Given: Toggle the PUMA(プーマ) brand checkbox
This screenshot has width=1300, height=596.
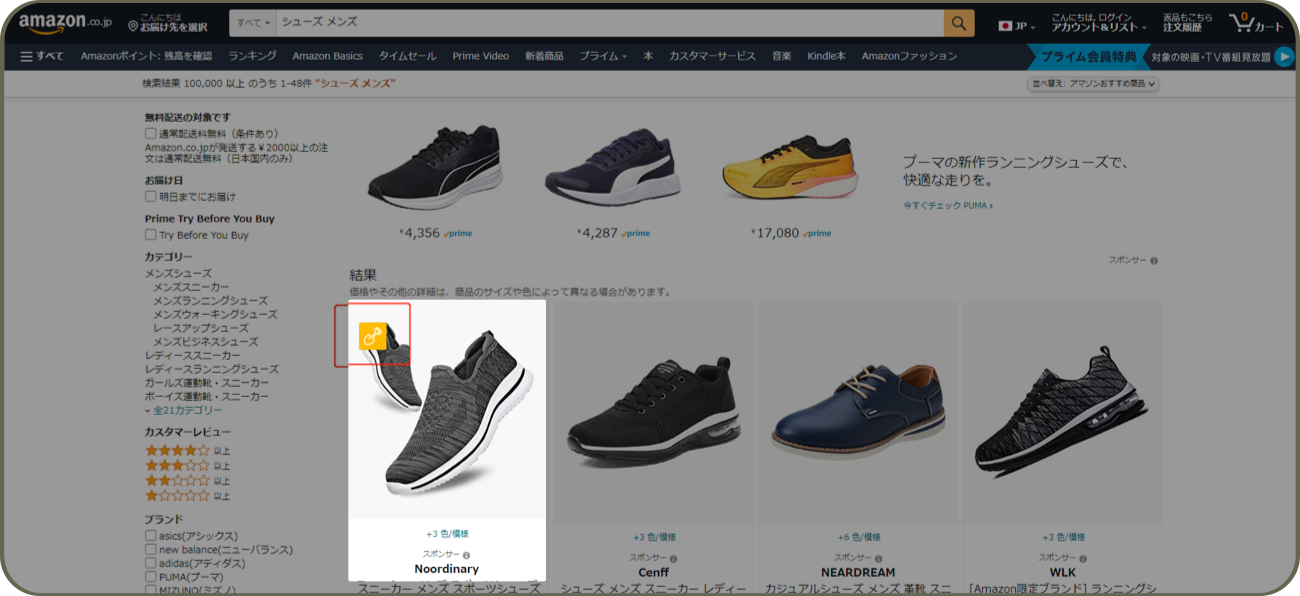Looking at the screenshot, I should pos(150,577).
